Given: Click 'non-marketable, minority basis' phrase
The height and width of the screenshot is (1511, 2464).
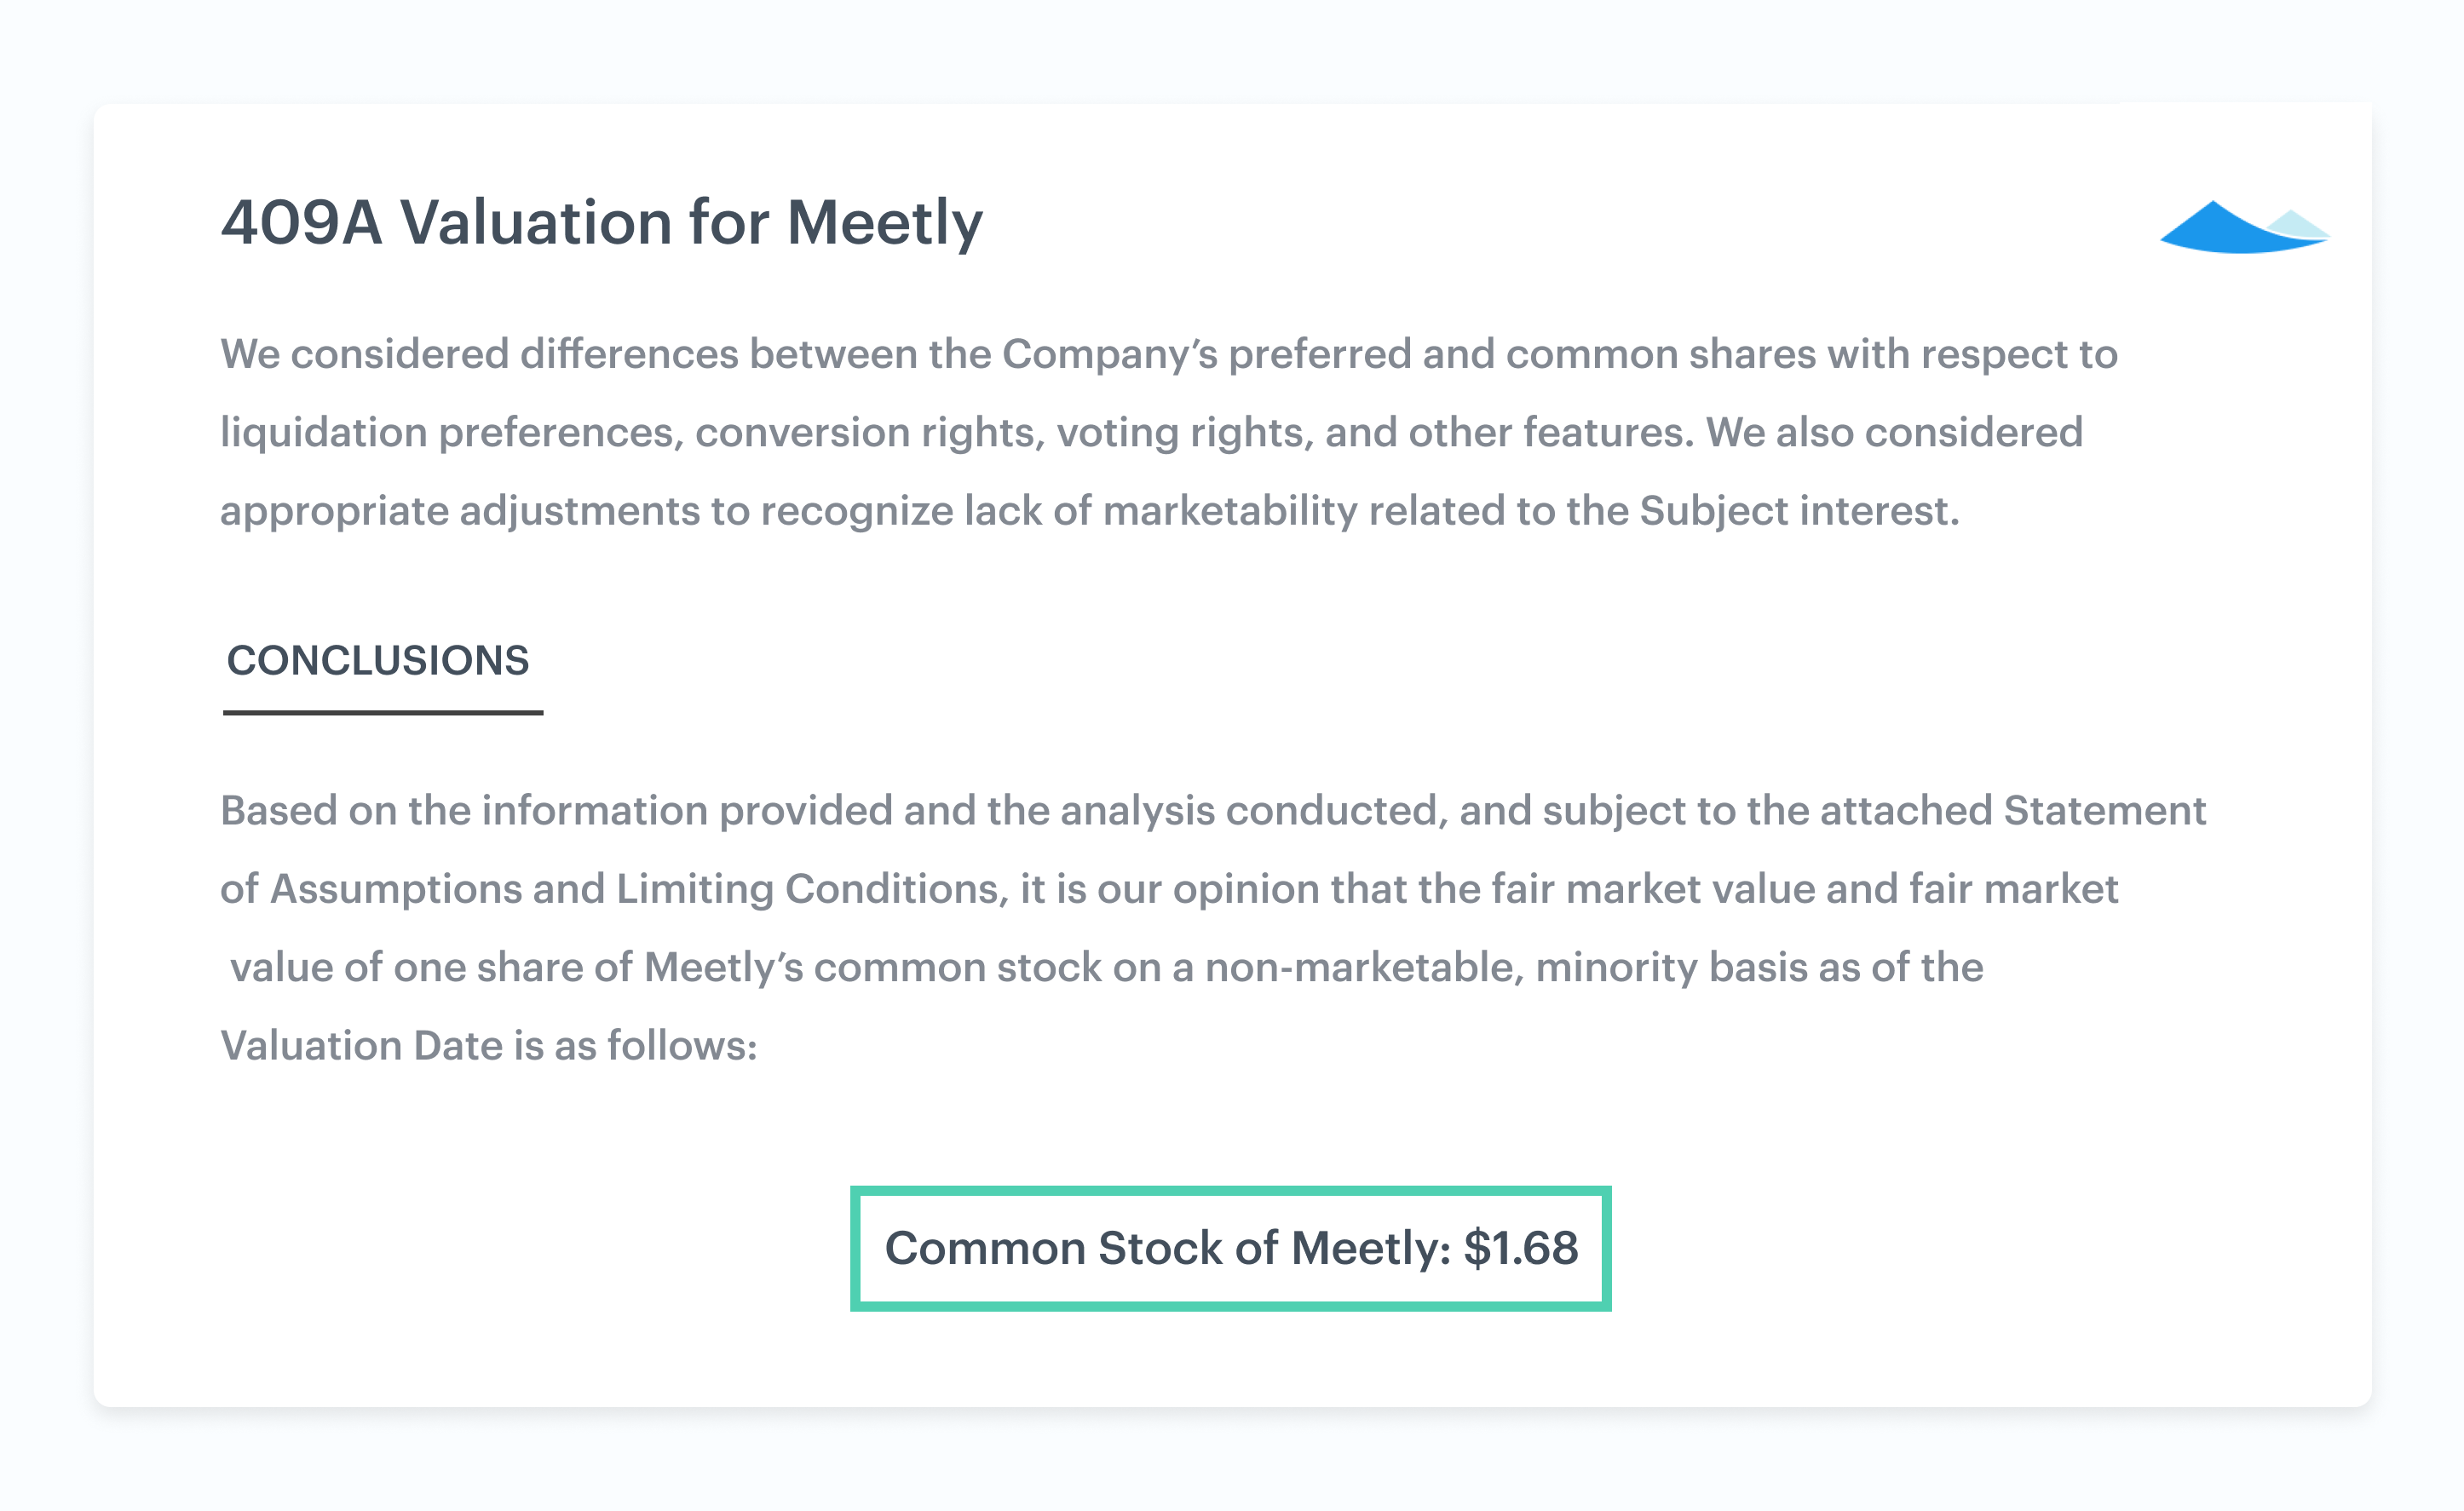Looking at the screenshot, I should [x=1451, y=968].
